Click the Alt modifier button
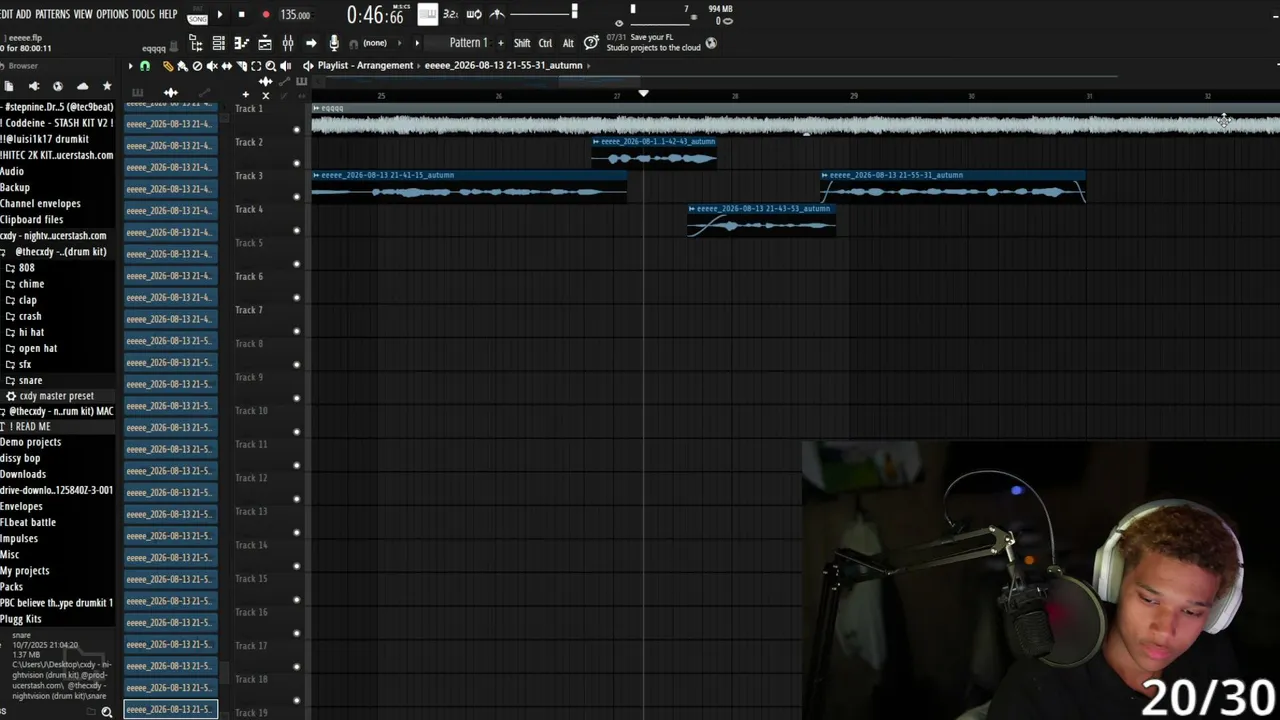The image size is (1280, 720). point(568,43)
